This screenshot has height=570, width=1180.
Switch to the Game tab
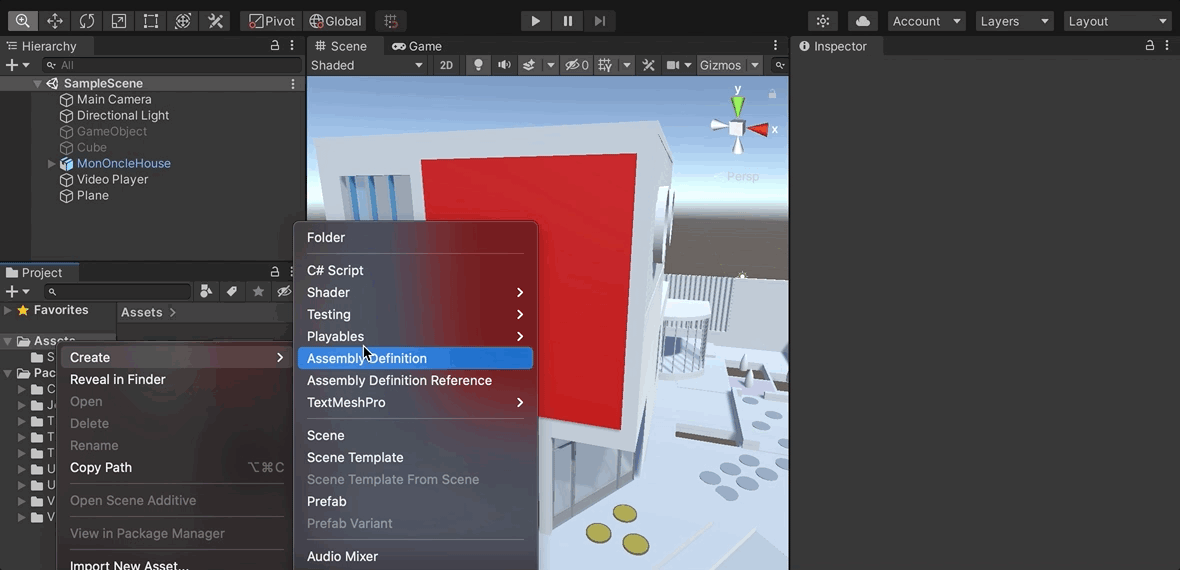[417, 46]
